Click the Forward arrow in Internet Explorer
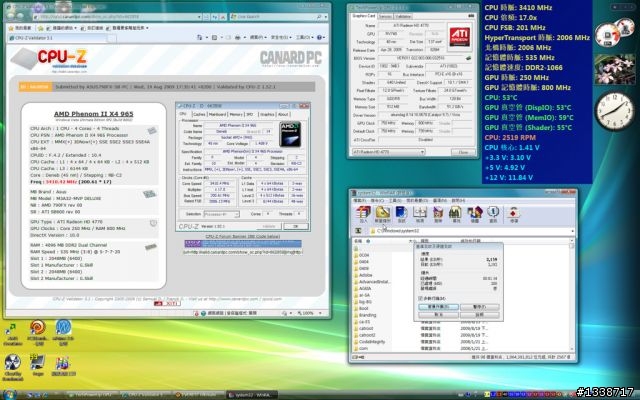Image resolution: width=640 pixels, height=400 pixels. 22,16
